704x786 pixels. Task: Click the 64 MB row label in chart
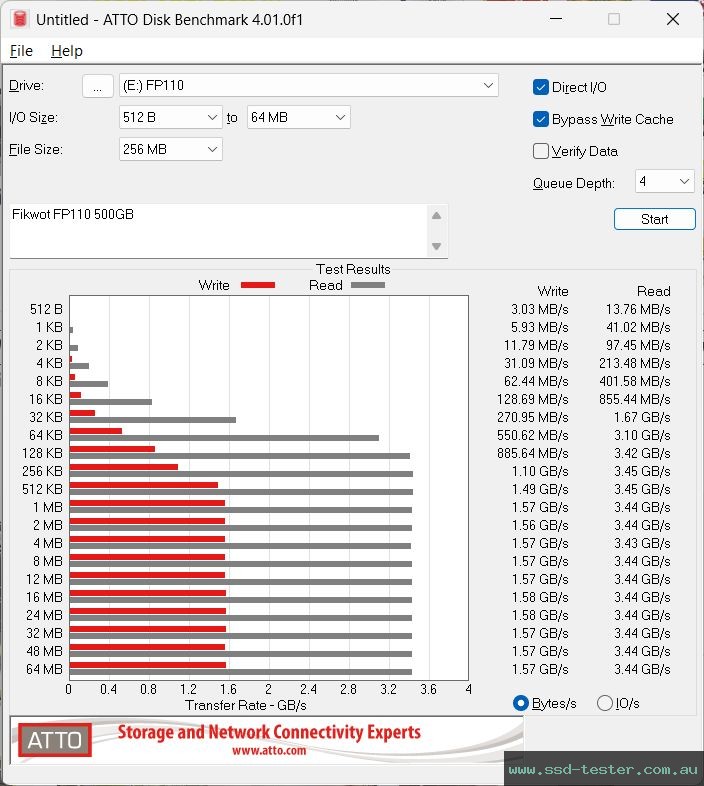44,669
